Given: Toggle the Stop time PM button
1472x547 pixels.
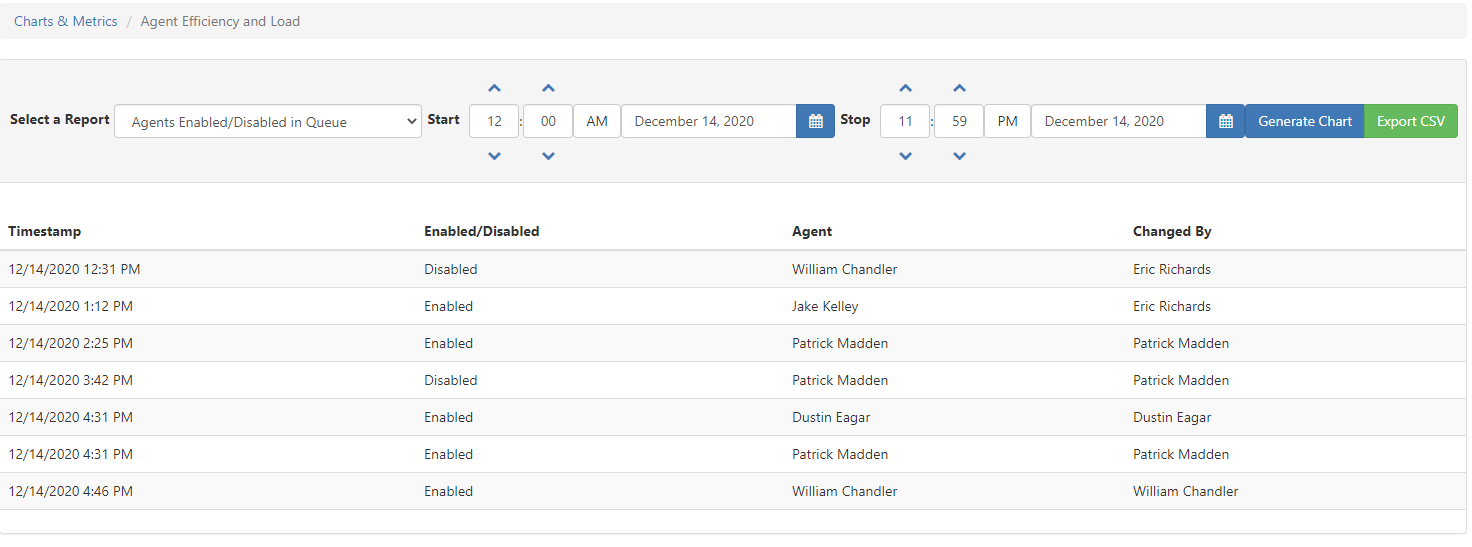Looking at the screenshot, I should pos(1007,121).
